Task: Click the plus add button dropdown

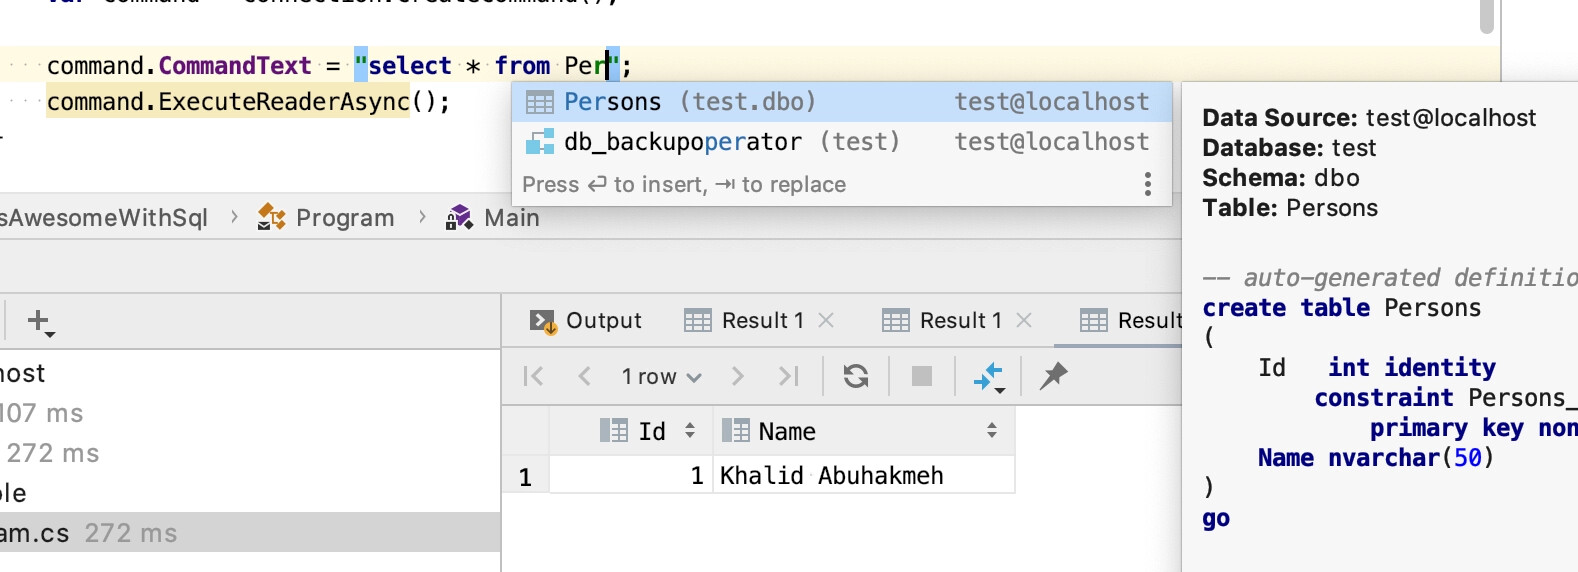Action: (40, 322)
